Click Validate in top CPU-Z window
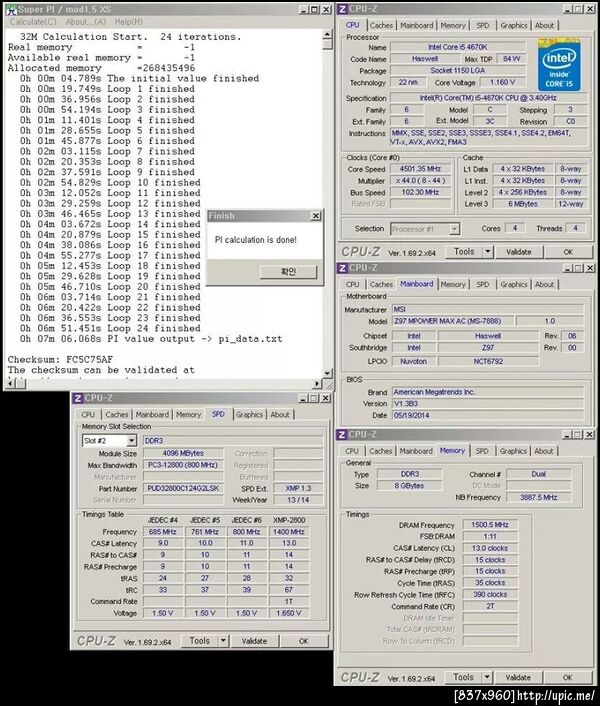This screenshot has width=600, height=706. pyautogui.click(x=519, y=252)
